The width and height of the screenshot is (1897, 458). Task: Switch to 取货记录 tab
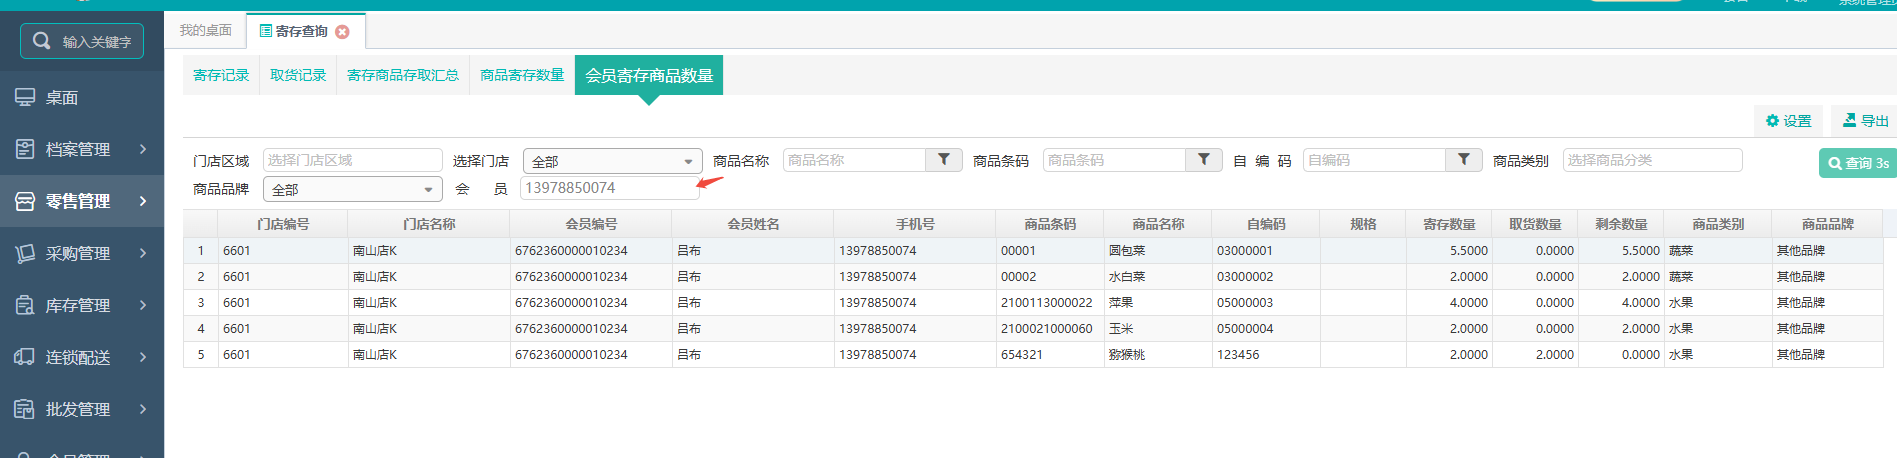(298, 75)
